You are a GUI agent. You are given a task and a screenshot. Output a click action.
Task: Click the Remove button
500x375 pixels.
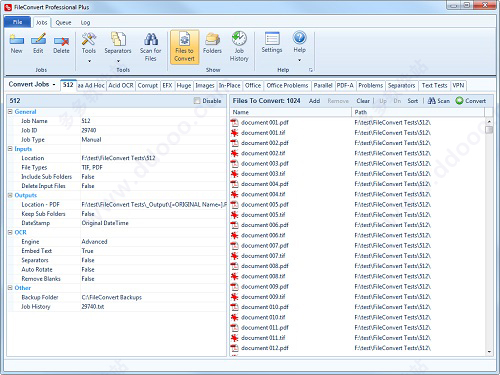click(x=338, y=101)
